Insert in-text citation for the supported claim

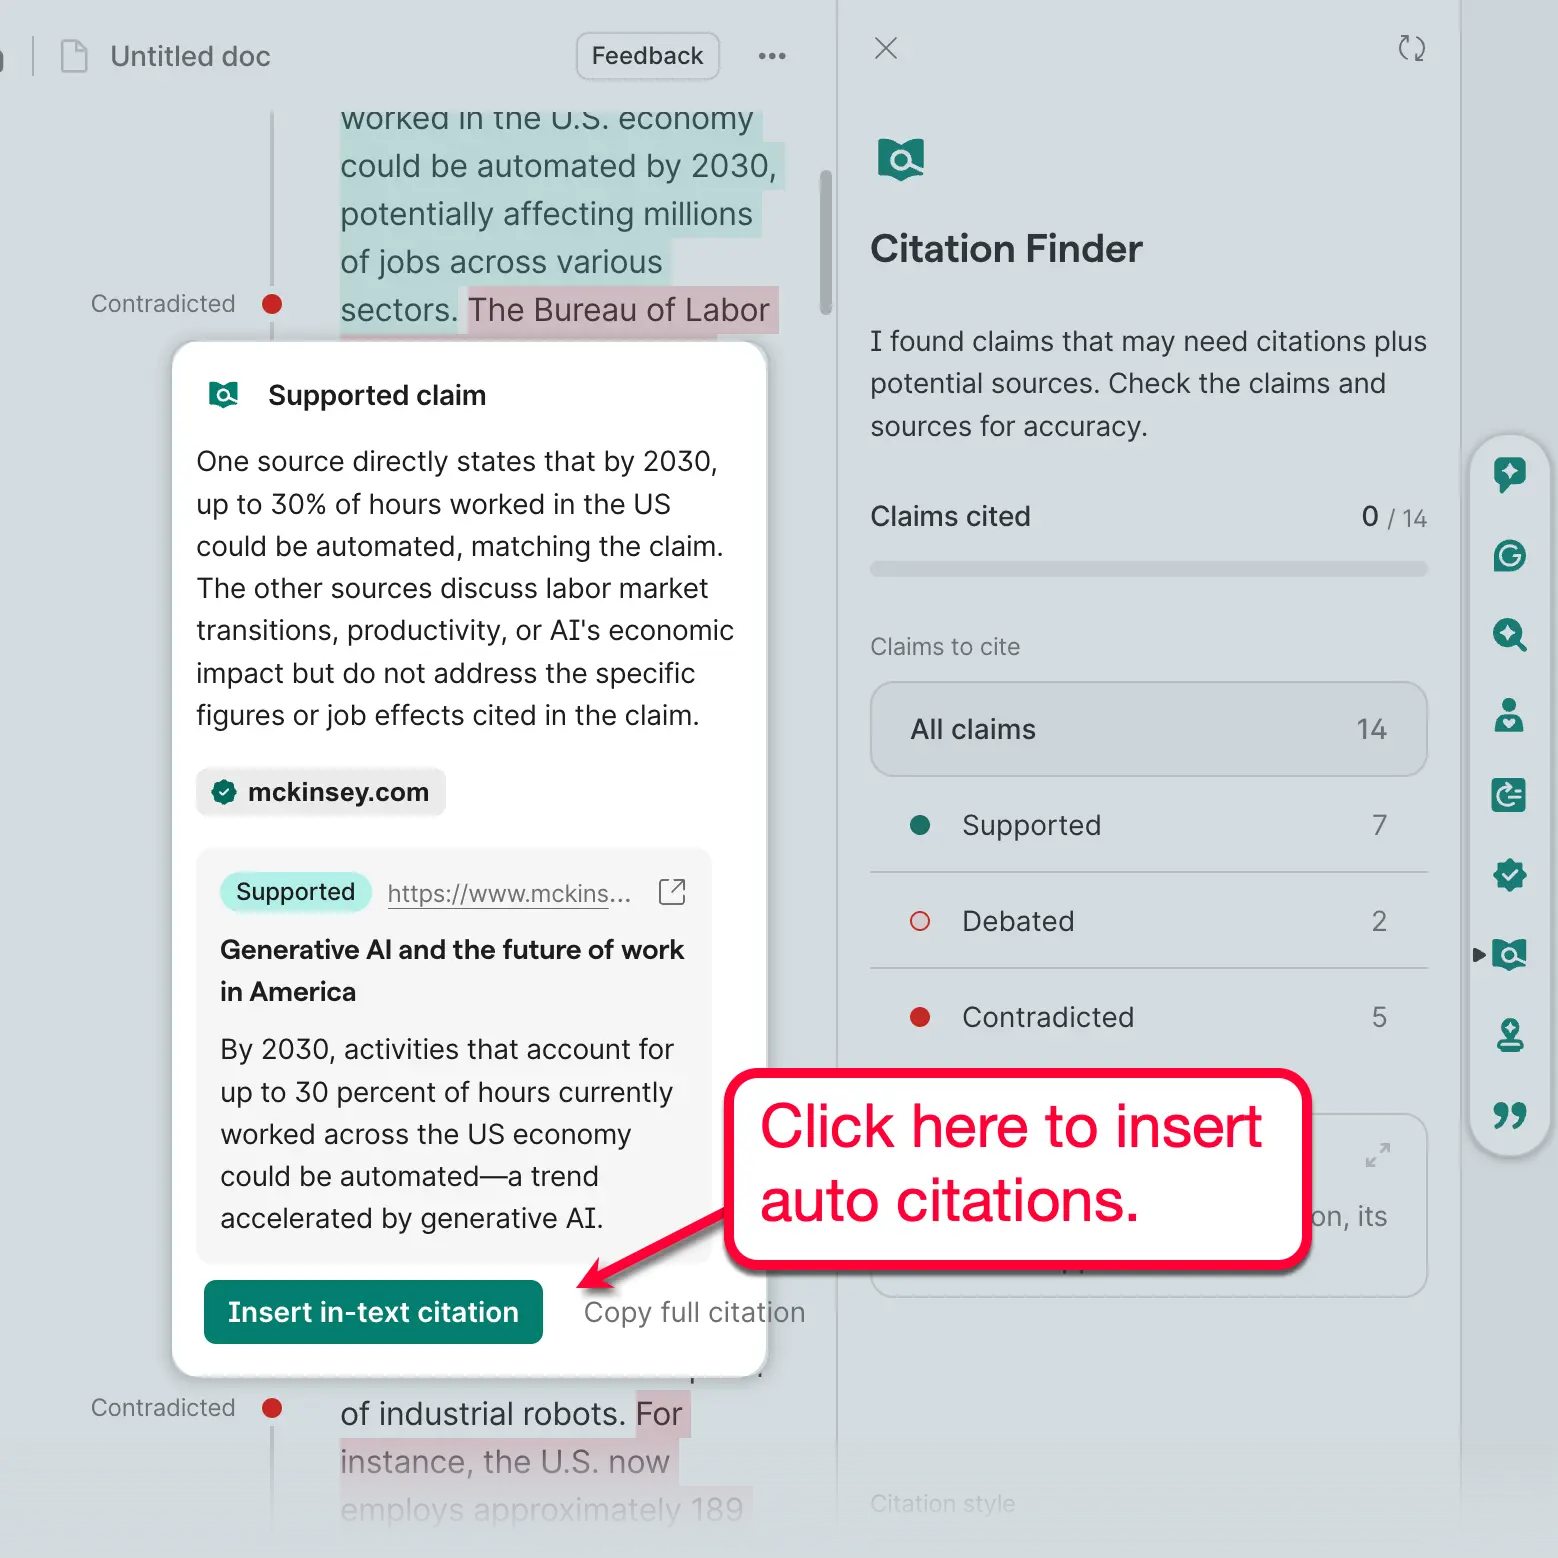(x=373, y=1312)
